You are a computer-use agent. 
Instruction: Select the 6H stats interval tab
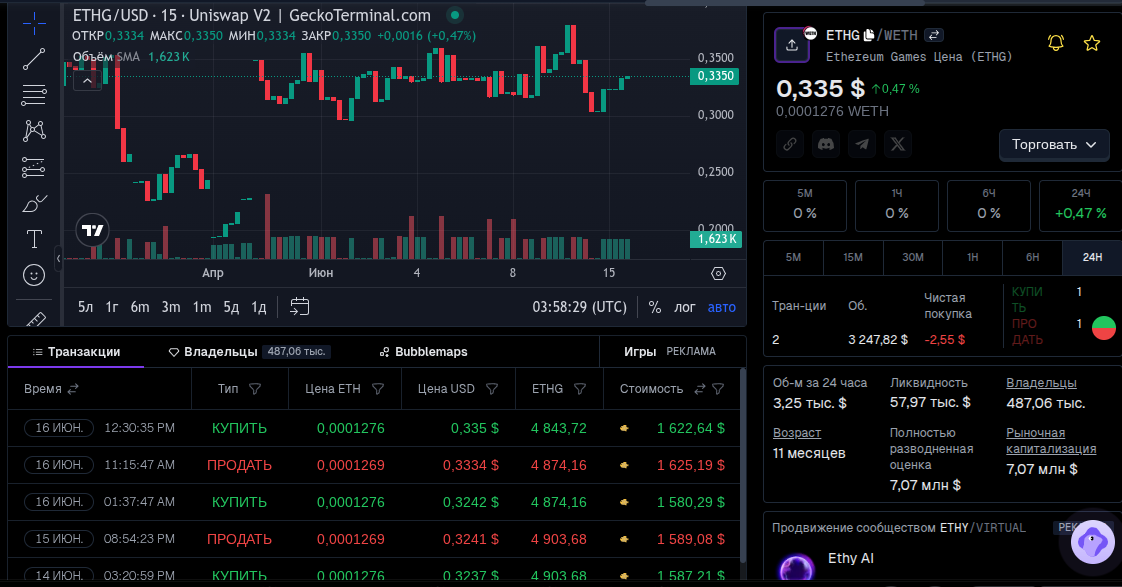click(1033, 257)
